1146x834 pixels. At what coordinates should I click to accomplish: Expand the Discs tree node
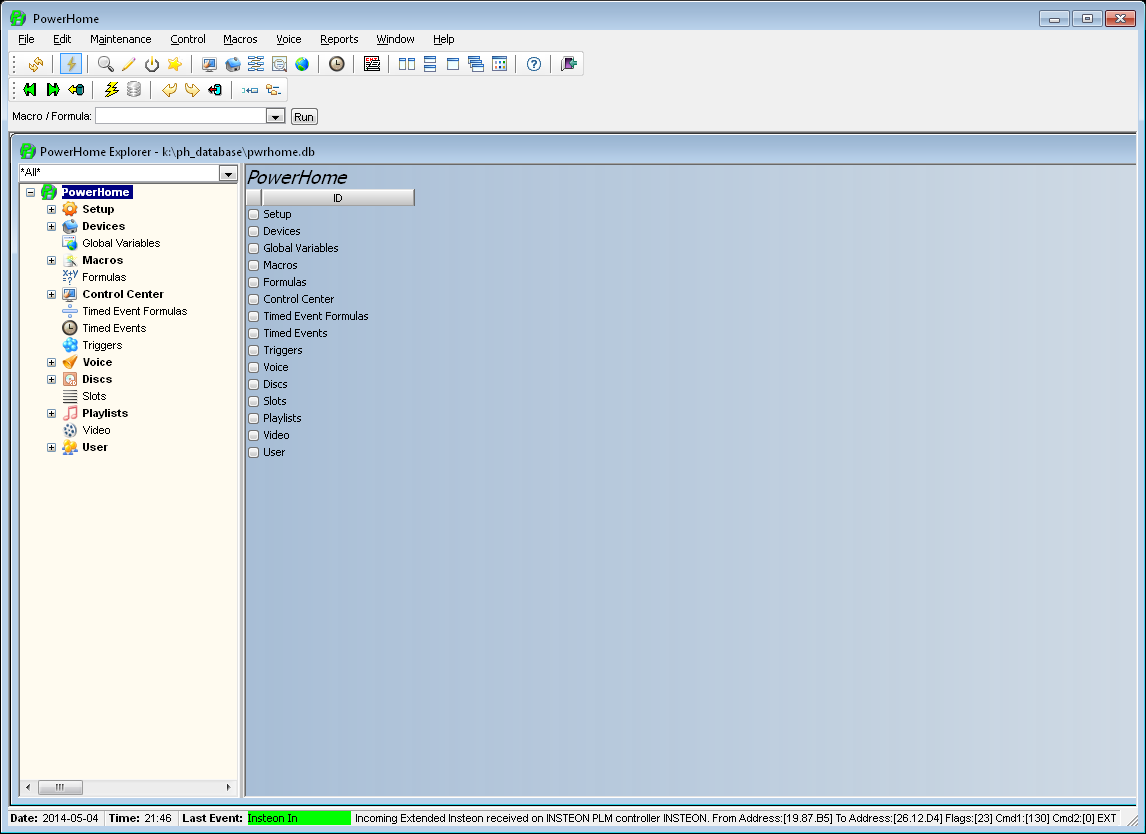(x=51, y=379)
